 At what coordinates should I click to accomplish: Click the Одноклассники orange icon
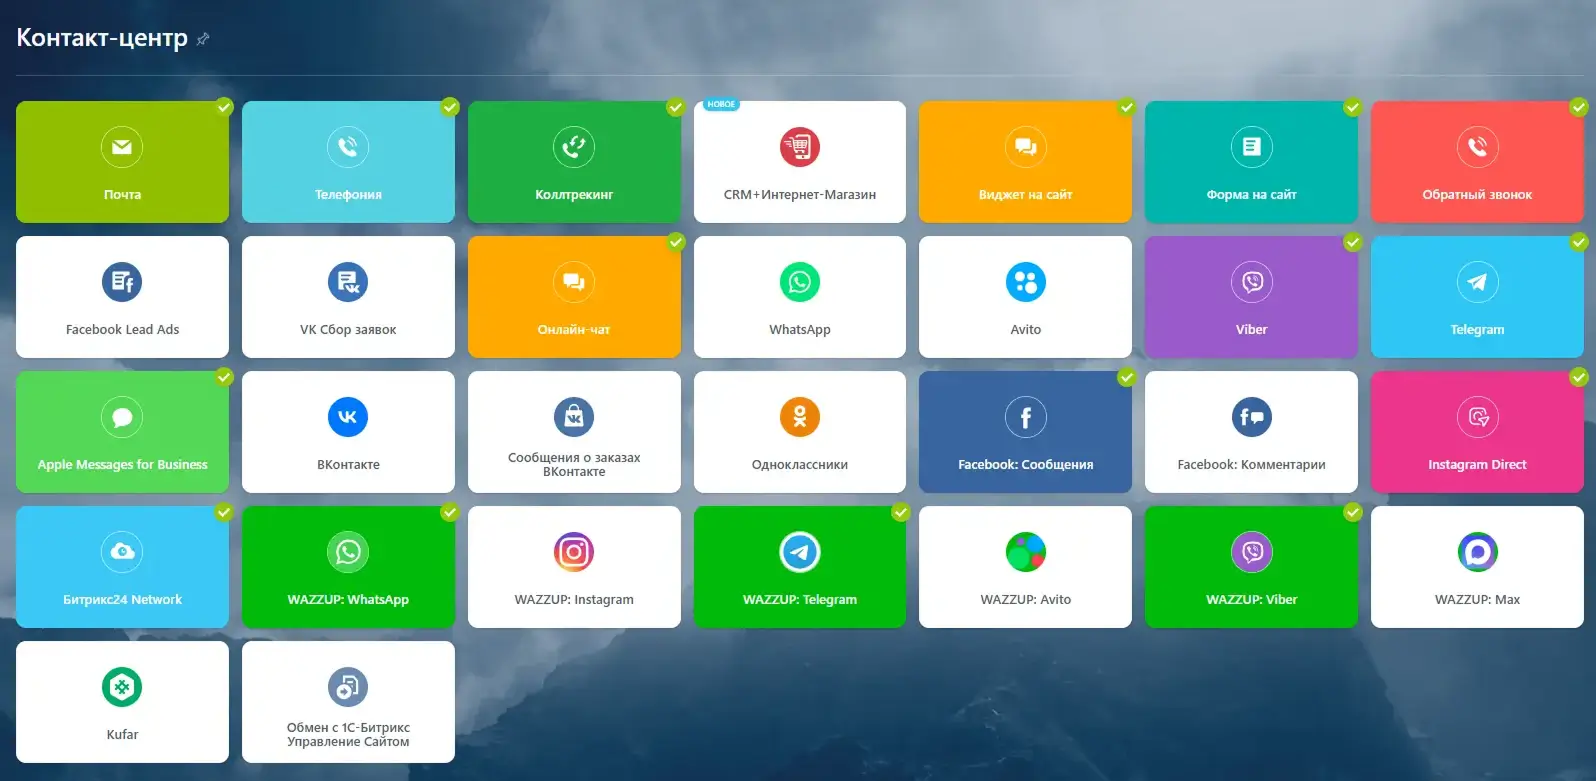pyautogui.click(x=799, y=417)
